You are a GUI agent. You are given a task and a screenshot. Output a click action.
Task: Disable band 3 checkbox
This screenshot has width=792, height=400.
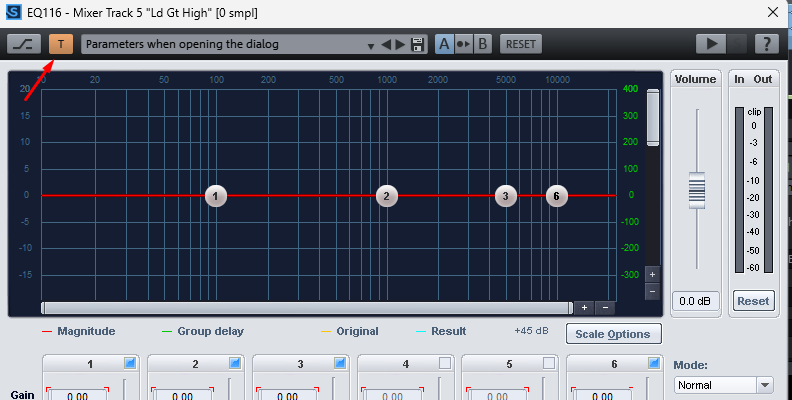point(340,363)
